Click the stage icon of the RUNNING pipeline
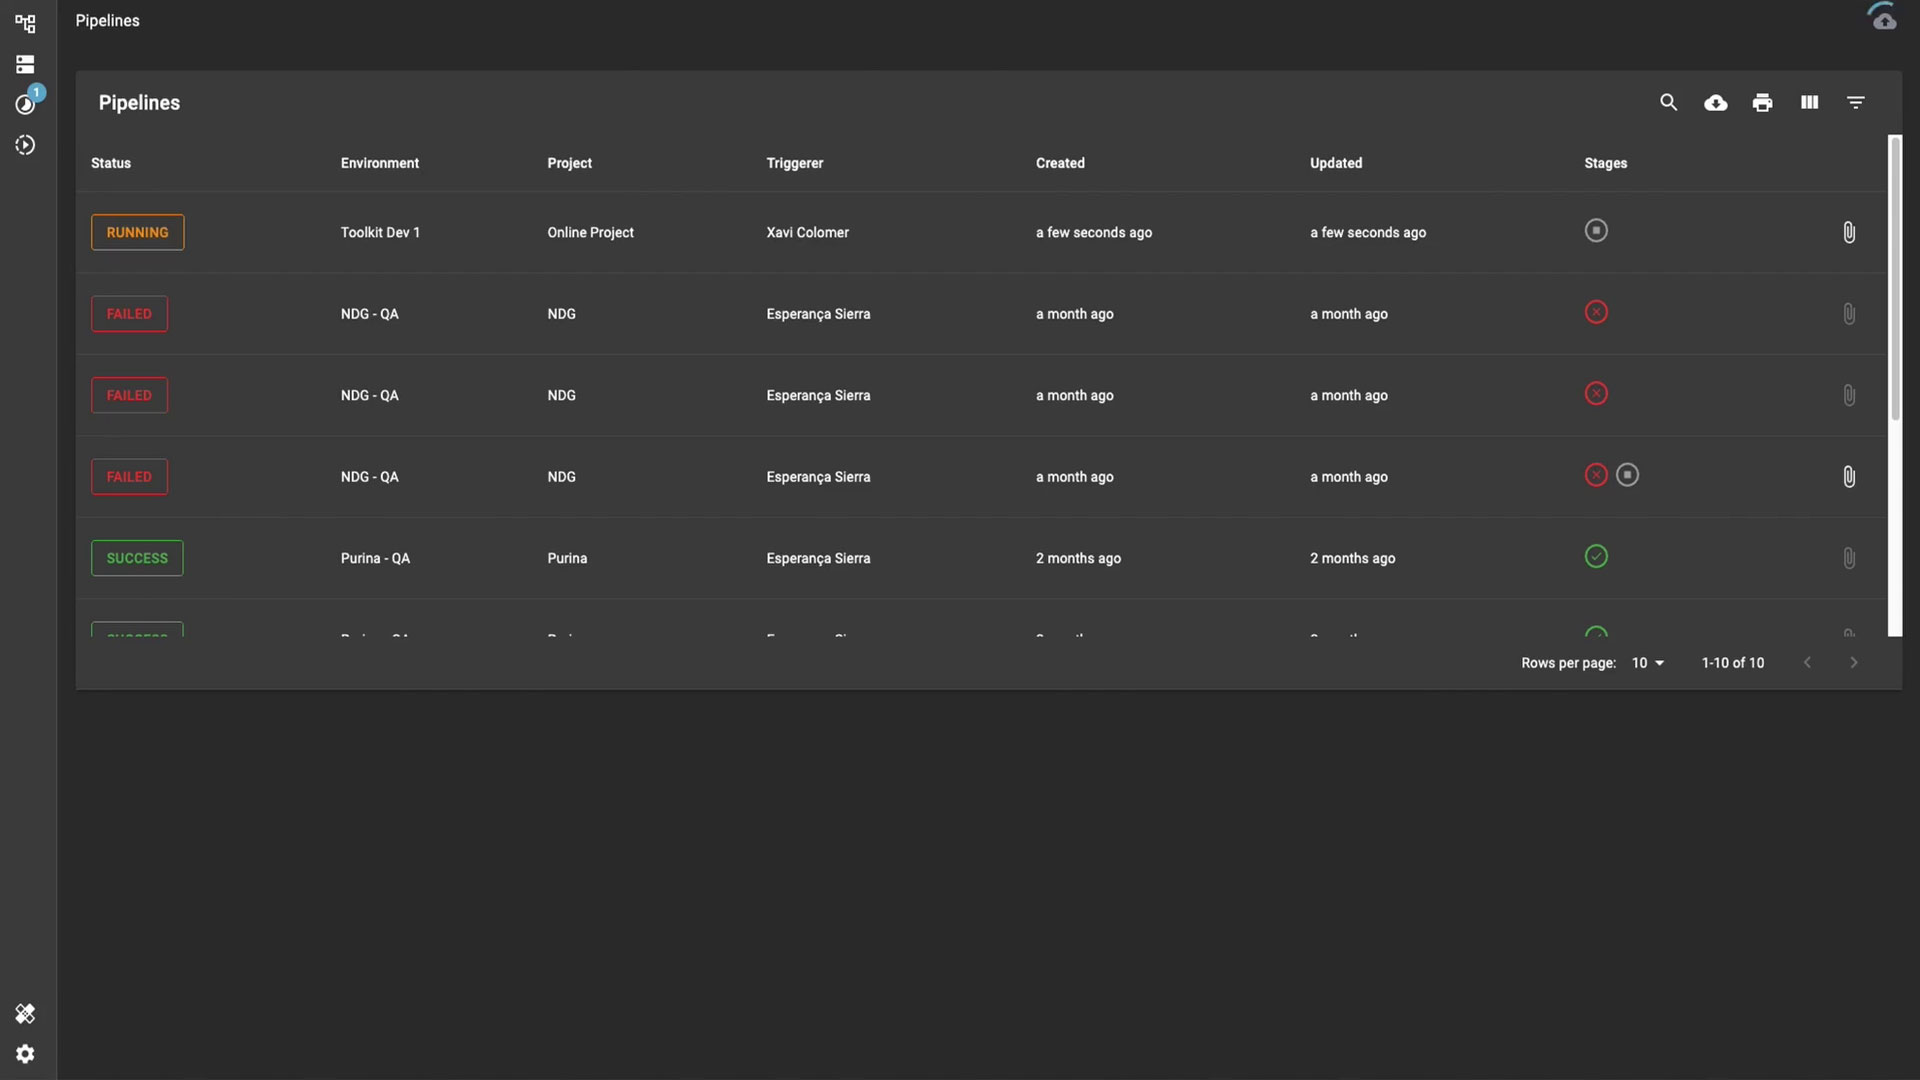The width and height of the screenshot is (1920, 1080). point(1596,231)
